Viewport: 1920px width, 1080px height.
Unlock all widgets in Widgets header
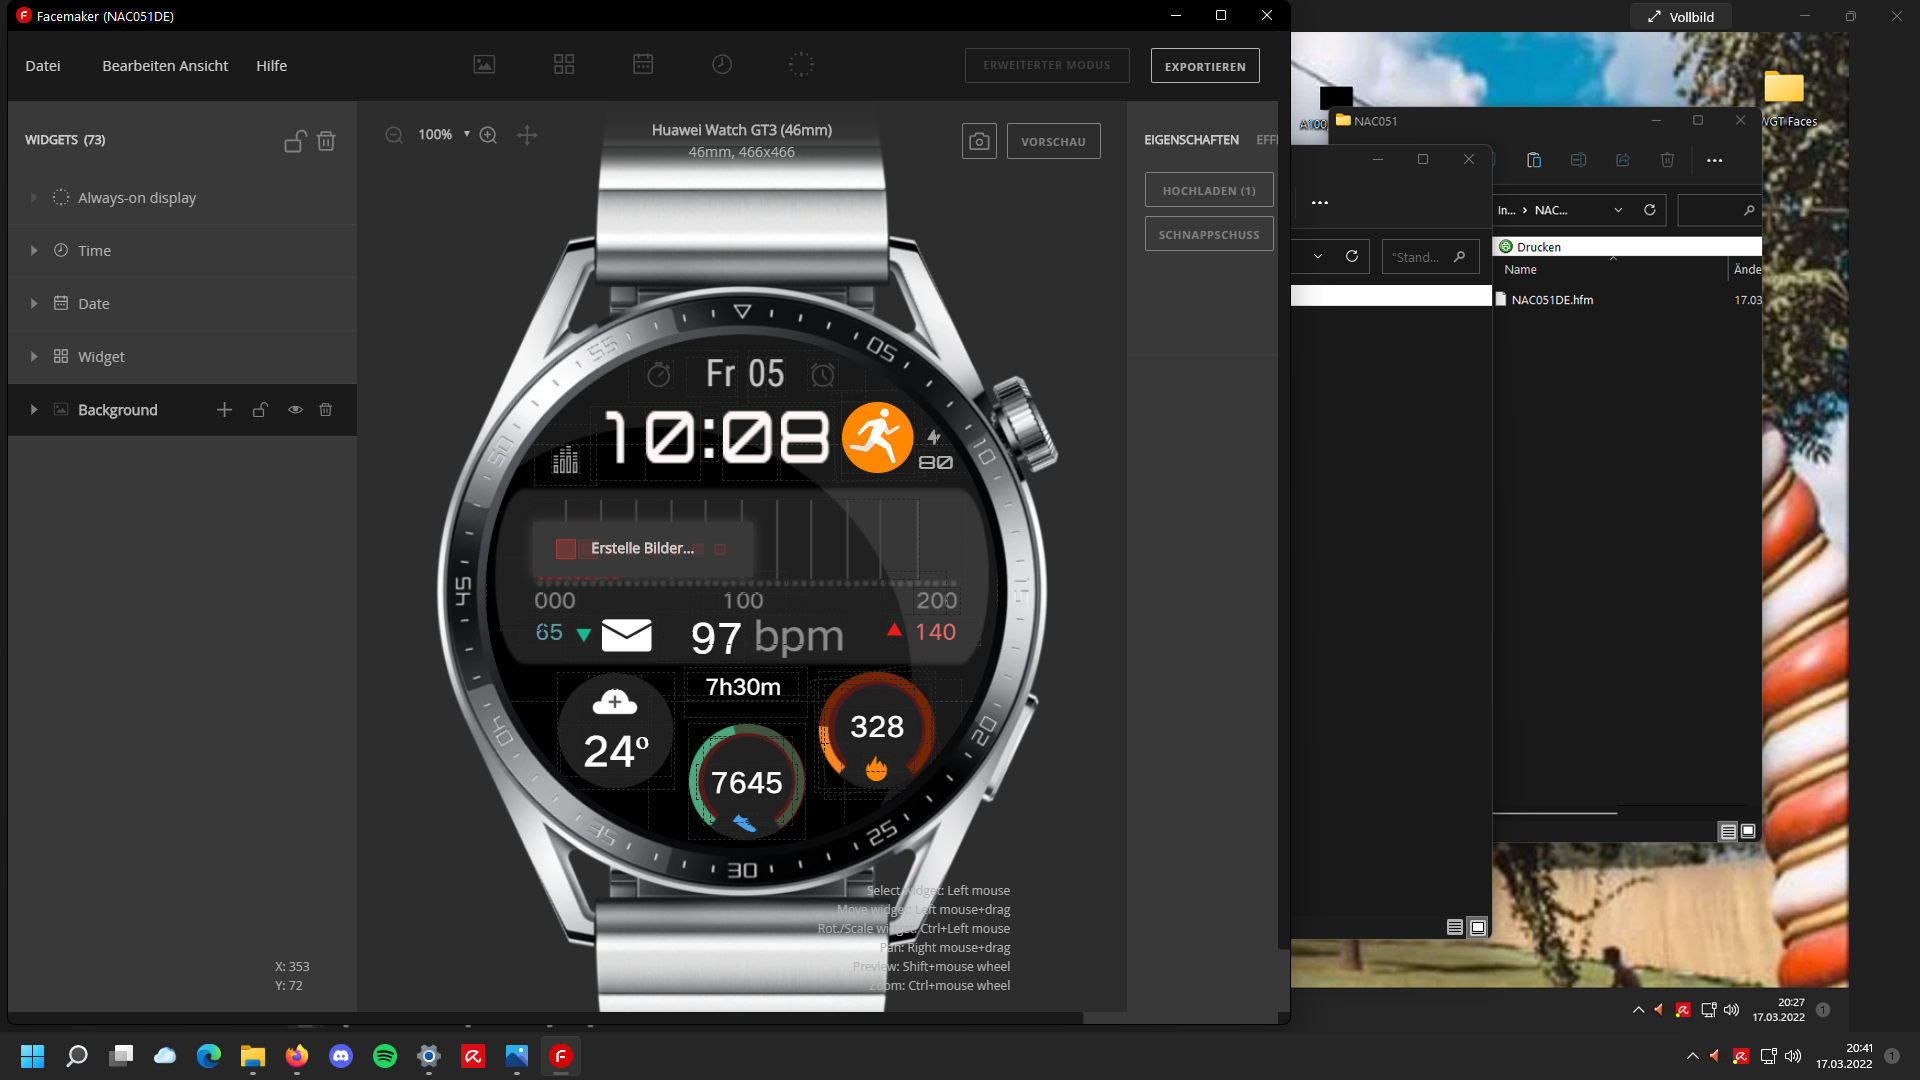(x=294, y=141)
